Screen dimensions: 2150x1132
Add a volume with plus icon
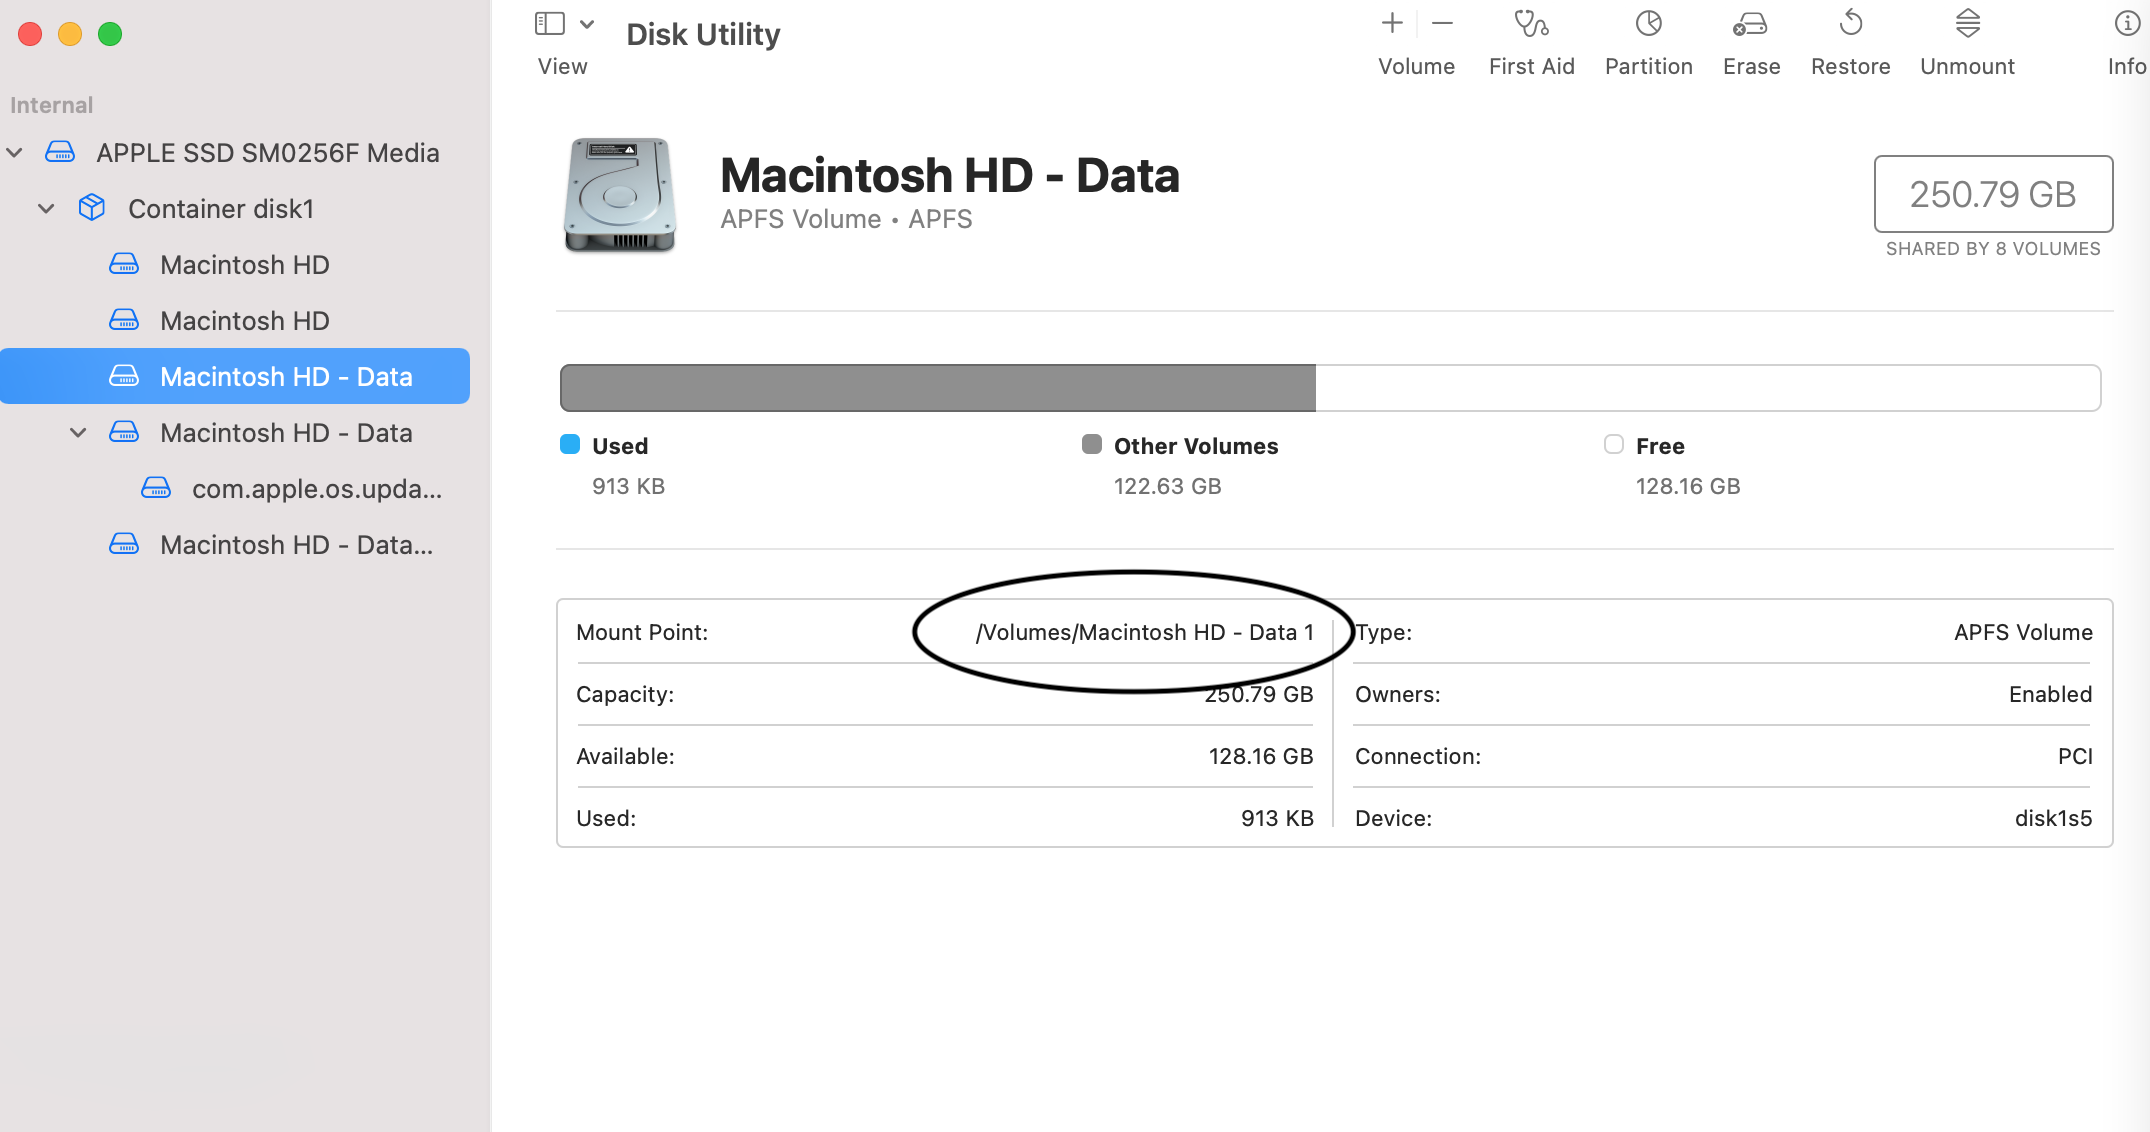point(1392,24)
